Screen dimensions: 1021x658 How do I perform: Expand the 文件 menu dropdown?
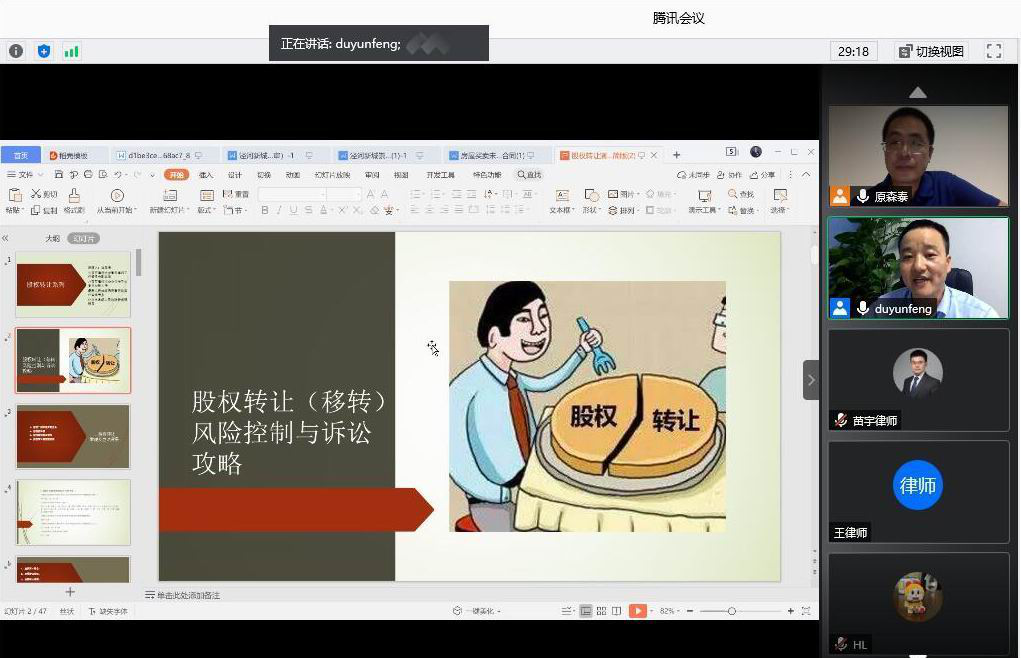tap(26, 175)
